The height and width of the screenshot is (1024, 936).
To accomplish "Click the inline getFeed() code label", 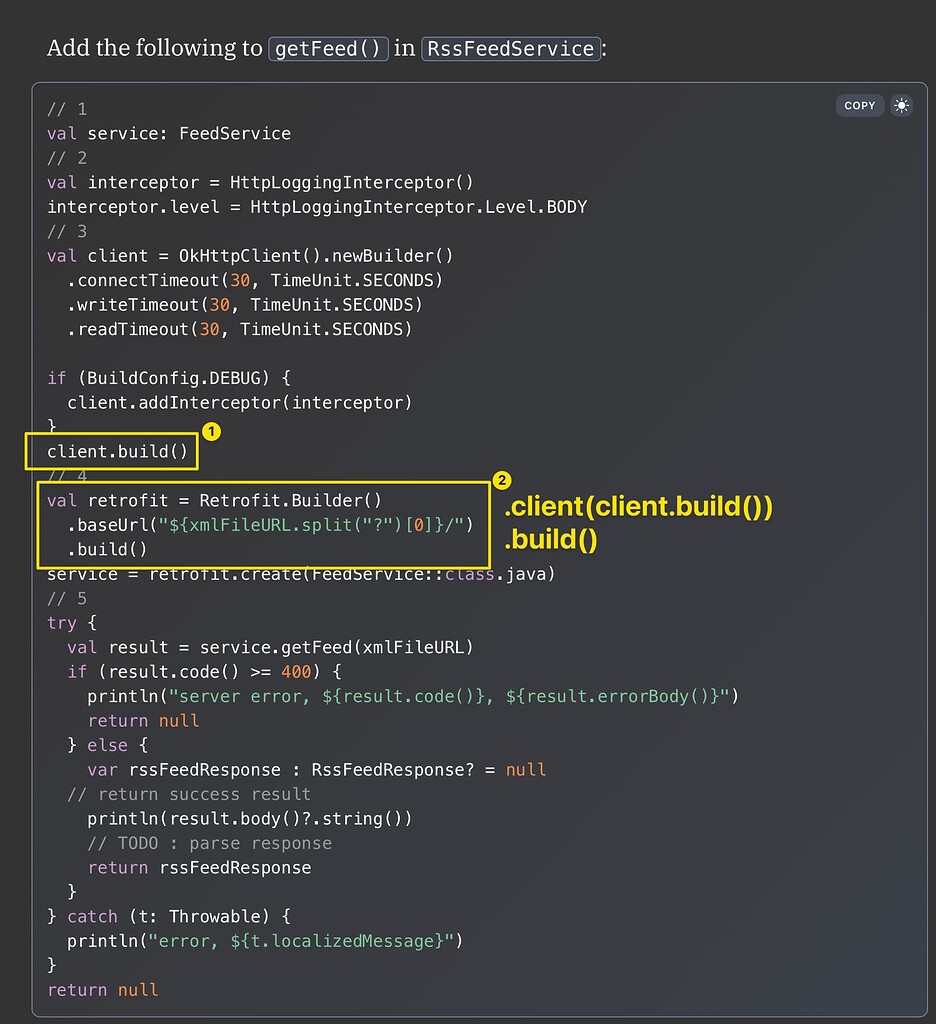I will tap(328, 49).
